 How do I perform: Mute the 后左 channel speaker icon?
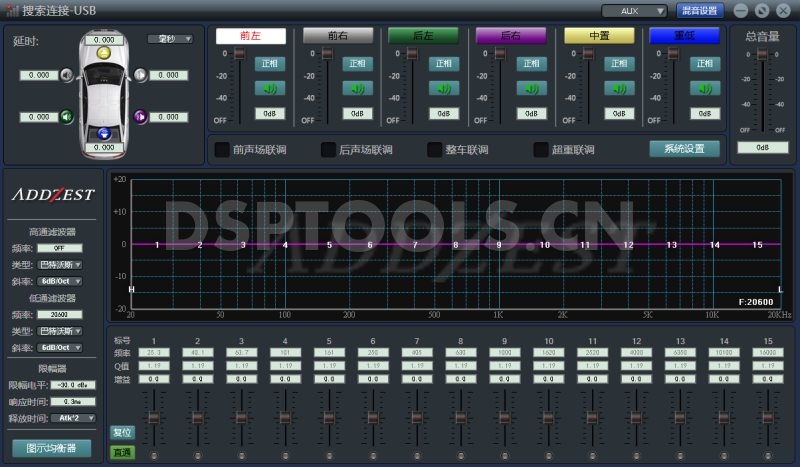tap(444, 88)
